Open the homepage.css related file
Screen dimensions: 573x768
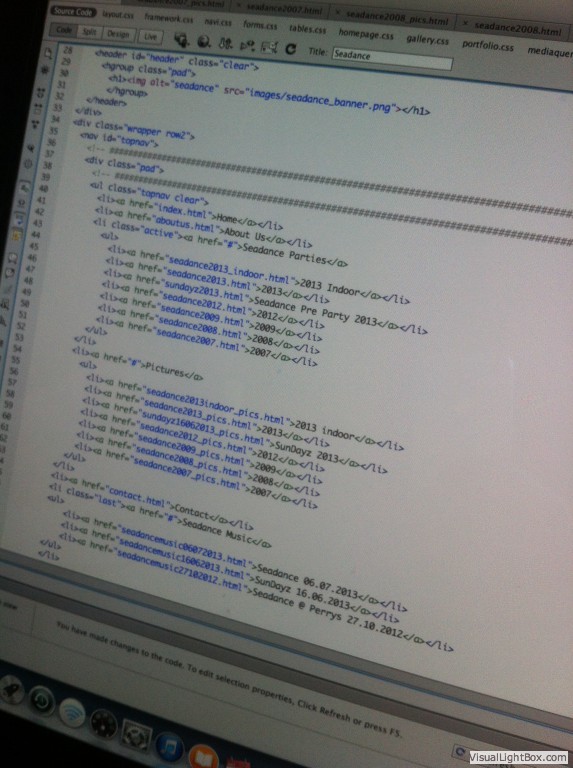click(x=366, y=34)
